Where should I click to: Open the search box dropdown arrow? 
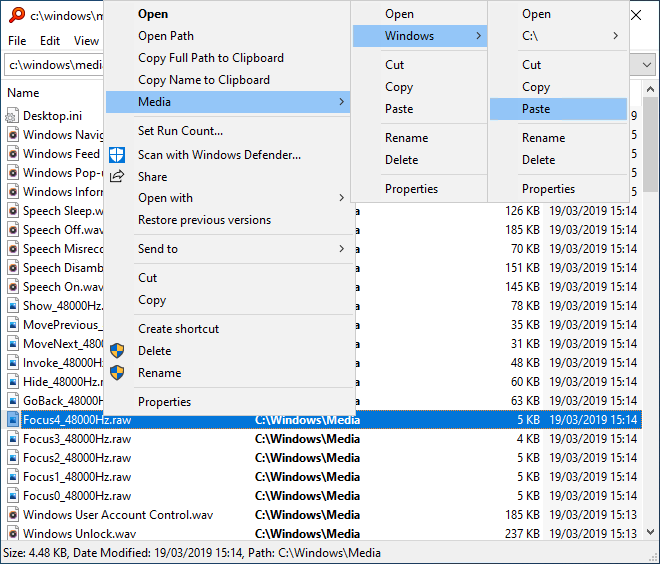(x=647, y=65)
